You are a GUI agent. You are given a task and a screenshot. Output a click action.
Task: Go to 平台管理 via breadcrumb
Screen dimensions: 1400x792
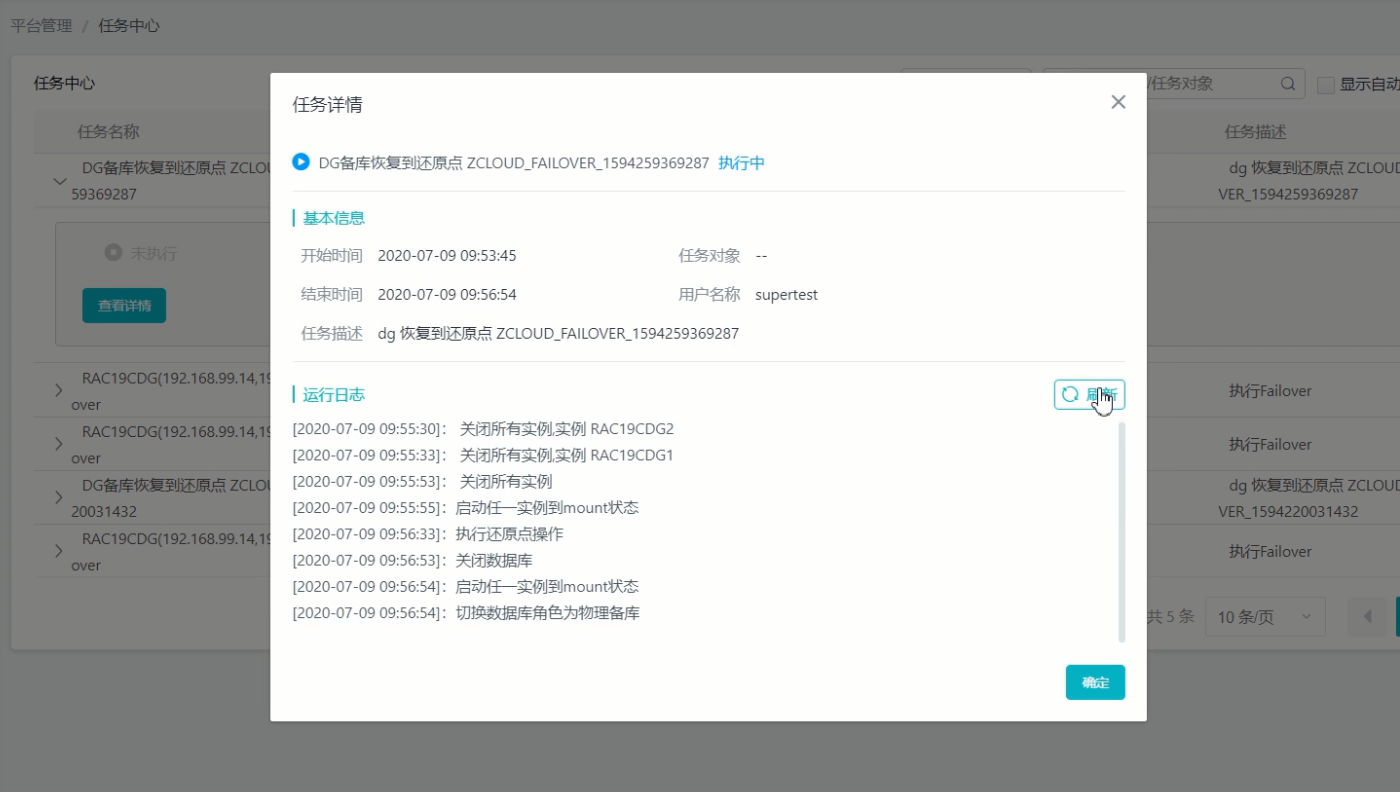[39, 25]
